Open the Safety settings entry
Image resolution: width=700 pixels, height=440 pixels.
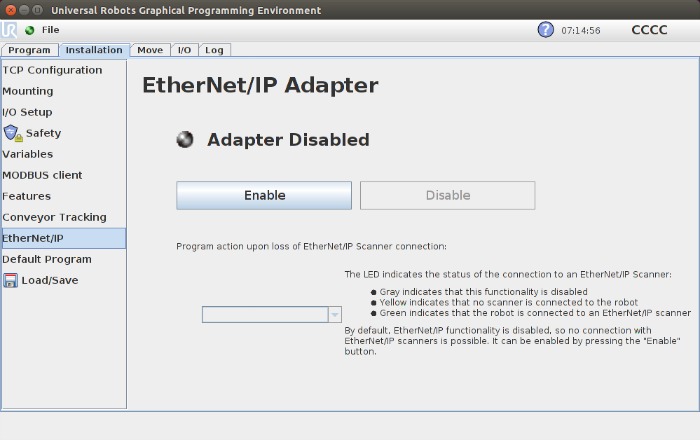click(x=63, y=133)
